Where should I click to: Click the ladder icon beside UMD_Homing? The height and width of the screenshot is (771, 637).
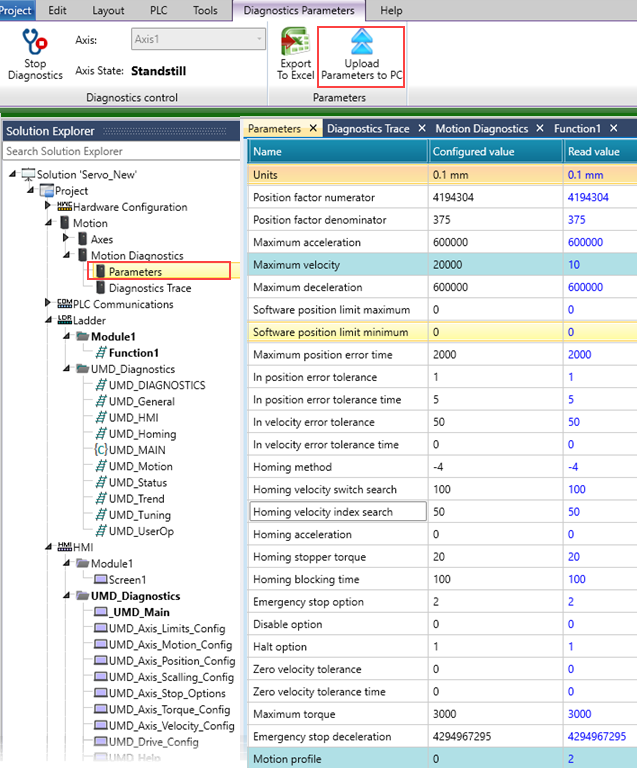(101, 434)
